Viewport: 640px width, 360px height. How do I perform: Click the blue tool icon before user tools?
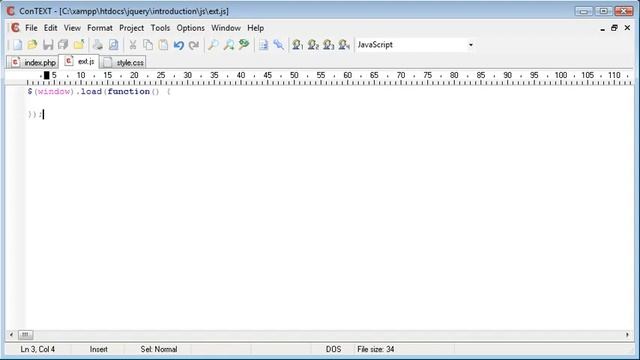[x=278, y=44]
